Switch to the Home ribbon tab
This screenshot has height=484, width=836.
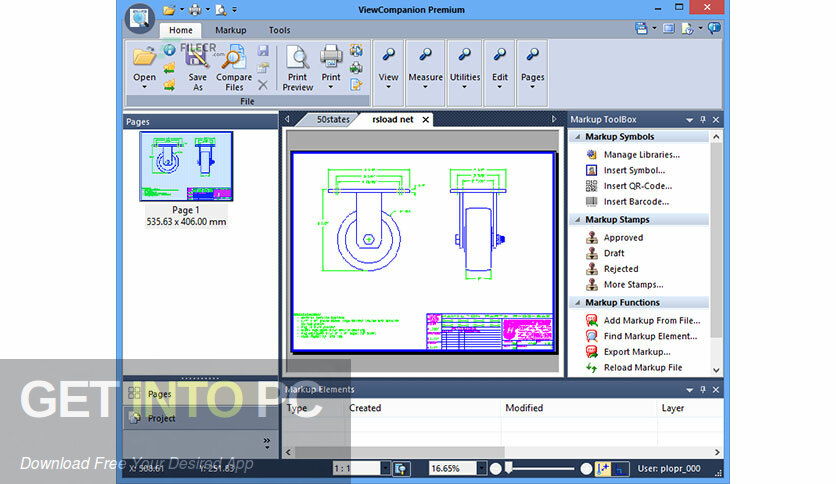181,30
